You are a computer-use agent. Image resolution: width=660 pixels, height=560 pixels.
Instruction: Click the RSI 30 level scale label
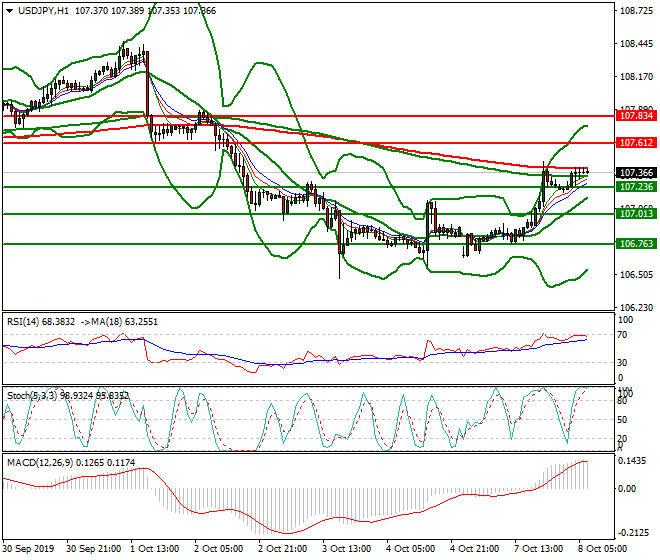point(623,363)
